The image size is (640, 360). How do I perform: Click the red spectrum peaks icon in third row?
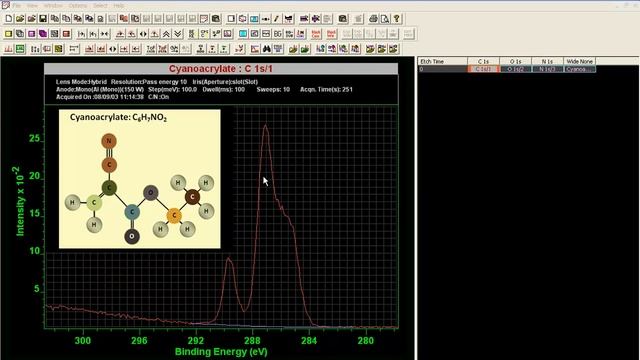tap(9, 49)
